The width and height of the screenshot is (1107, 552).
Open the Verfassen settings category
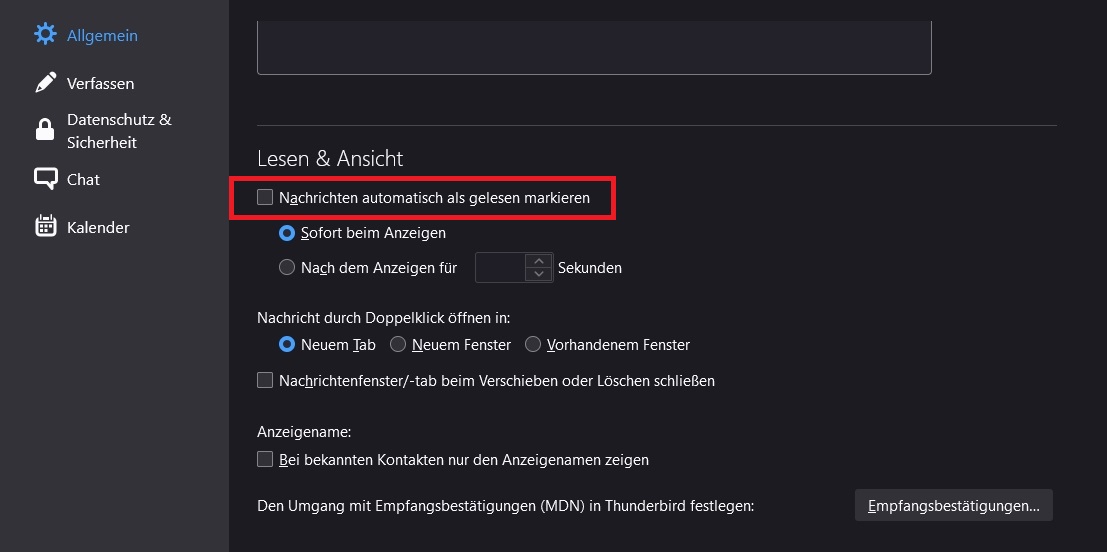100,83
